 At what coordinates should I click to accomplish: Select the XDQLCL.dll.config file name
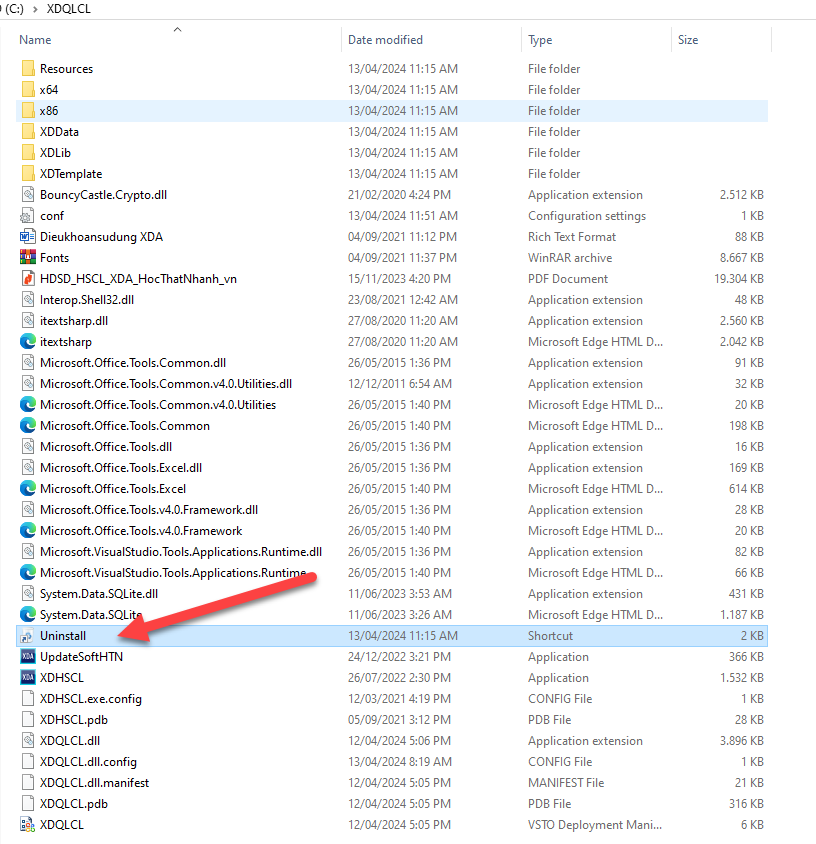(88, 762)
